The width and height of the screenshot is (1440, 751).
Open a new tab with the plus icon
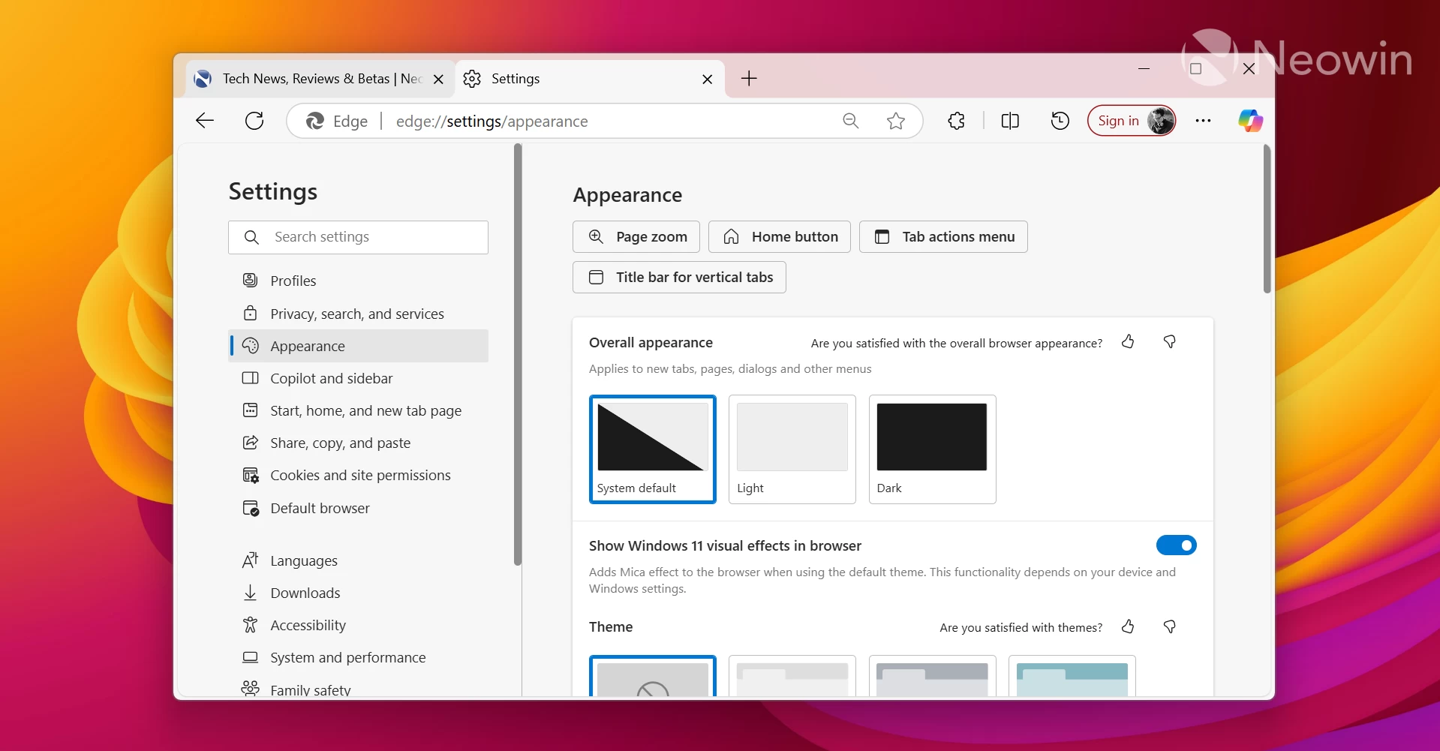pyautogui.click(x=749, y=78)
